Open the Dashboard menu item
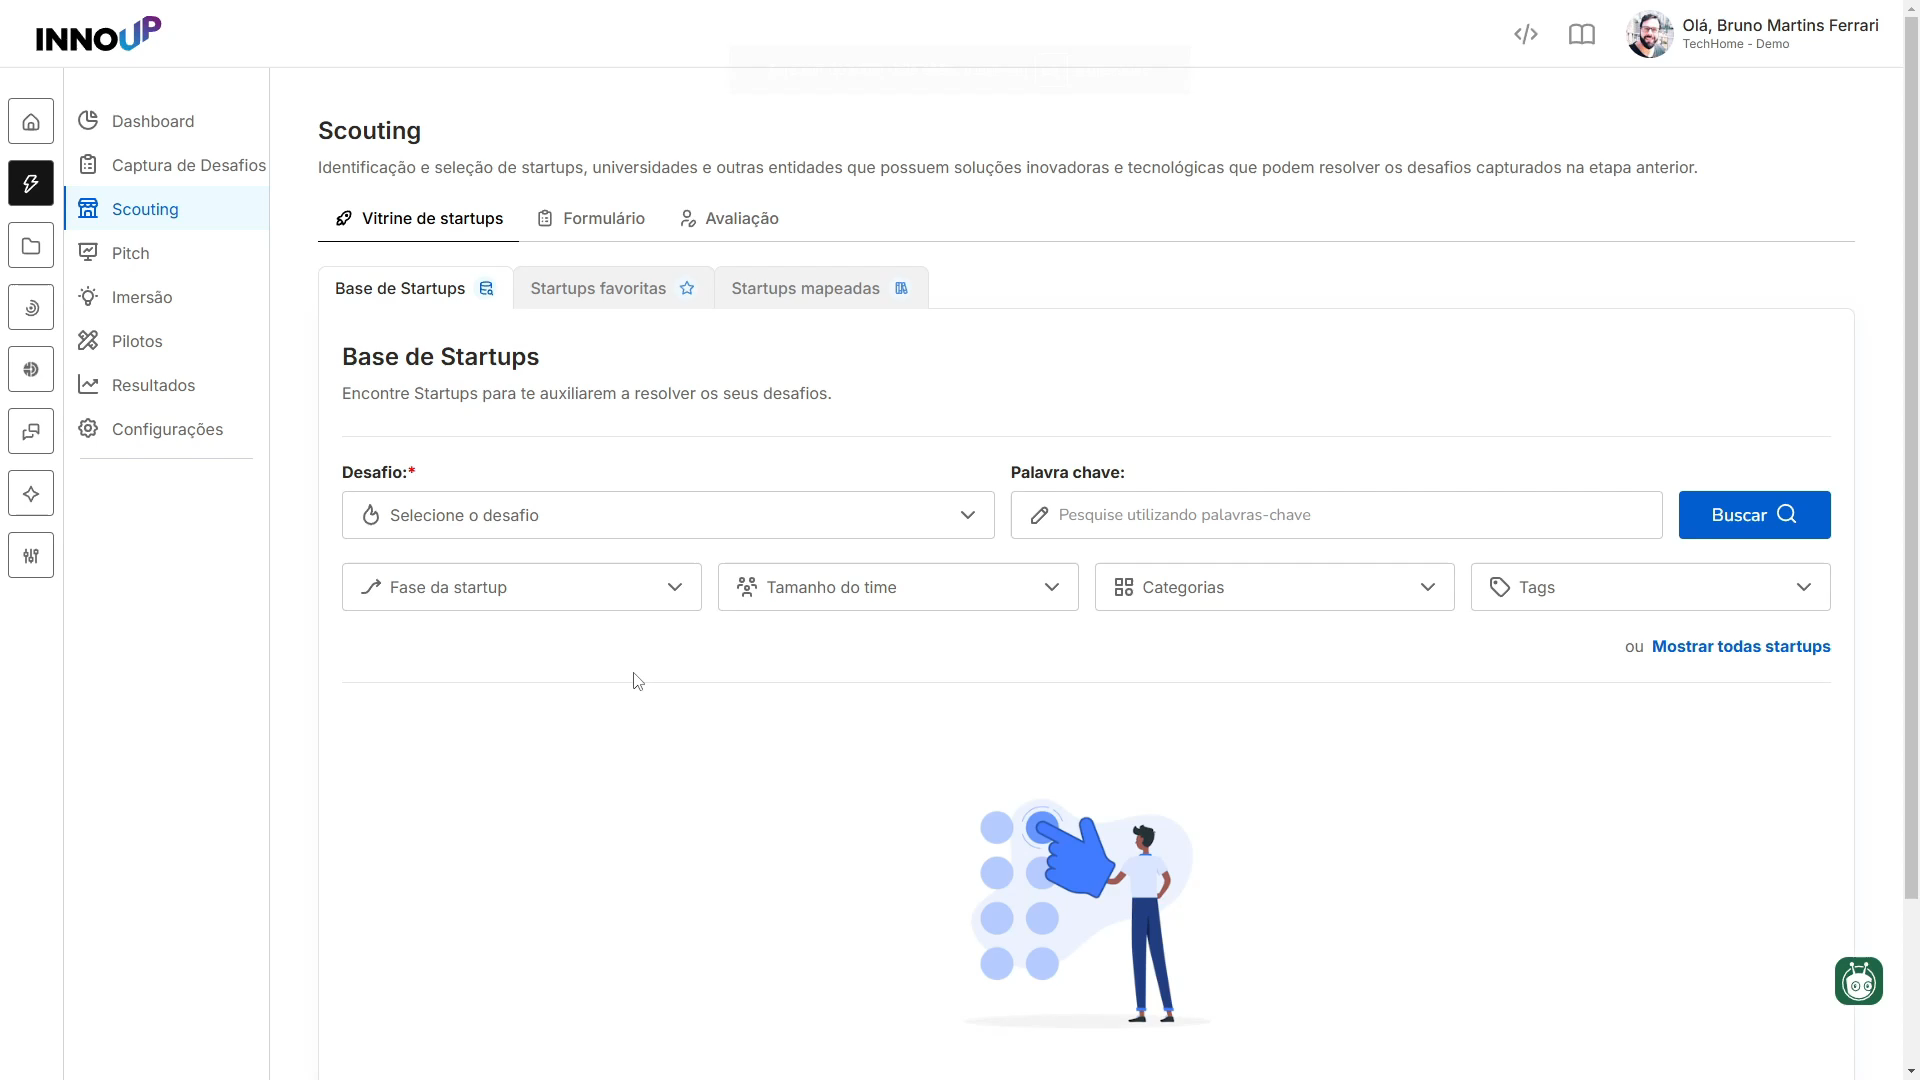Image resolution: width=1920 pixels, height=1080 pixels. pos(166,121)
